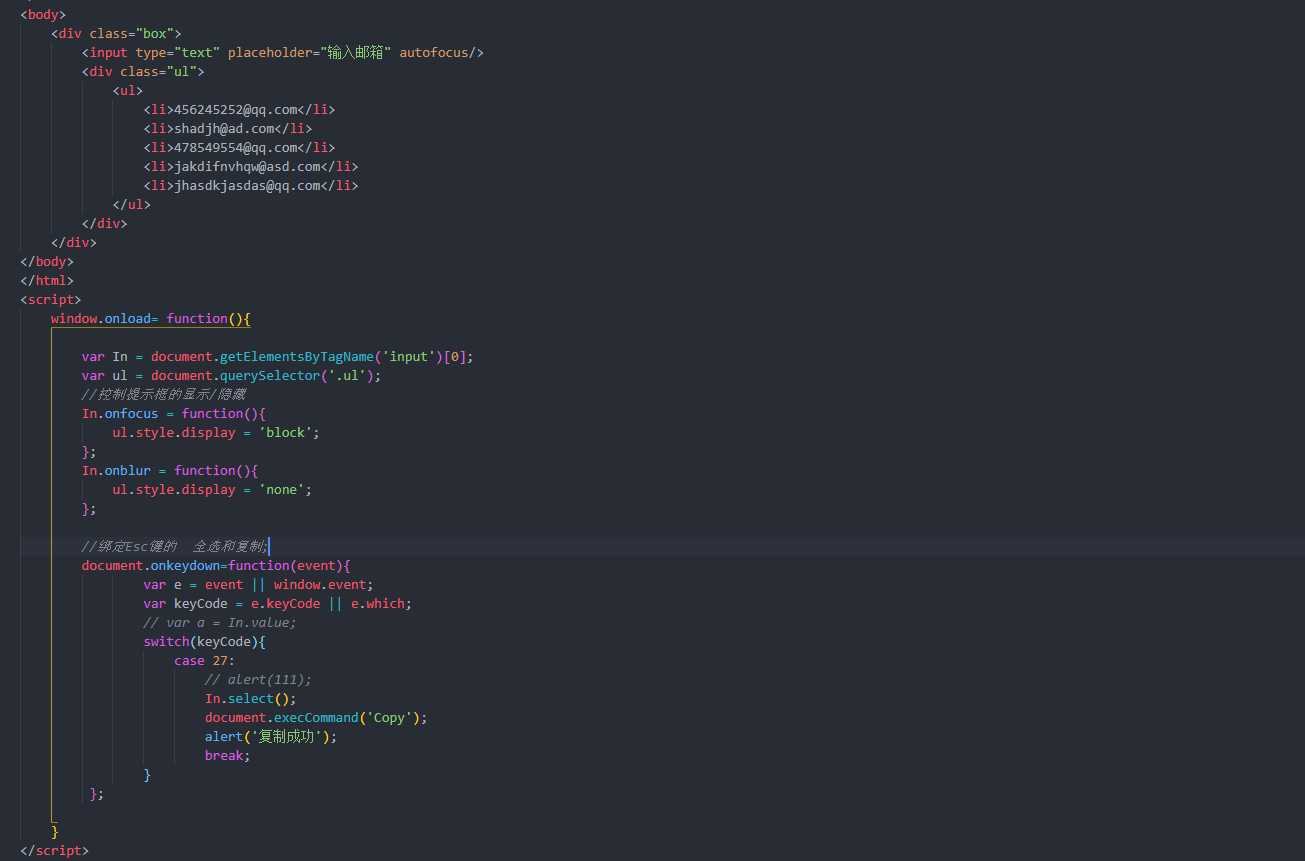Click the opening <script> tag
This screenshot has width=1305, height=861.
click(51, 299)
